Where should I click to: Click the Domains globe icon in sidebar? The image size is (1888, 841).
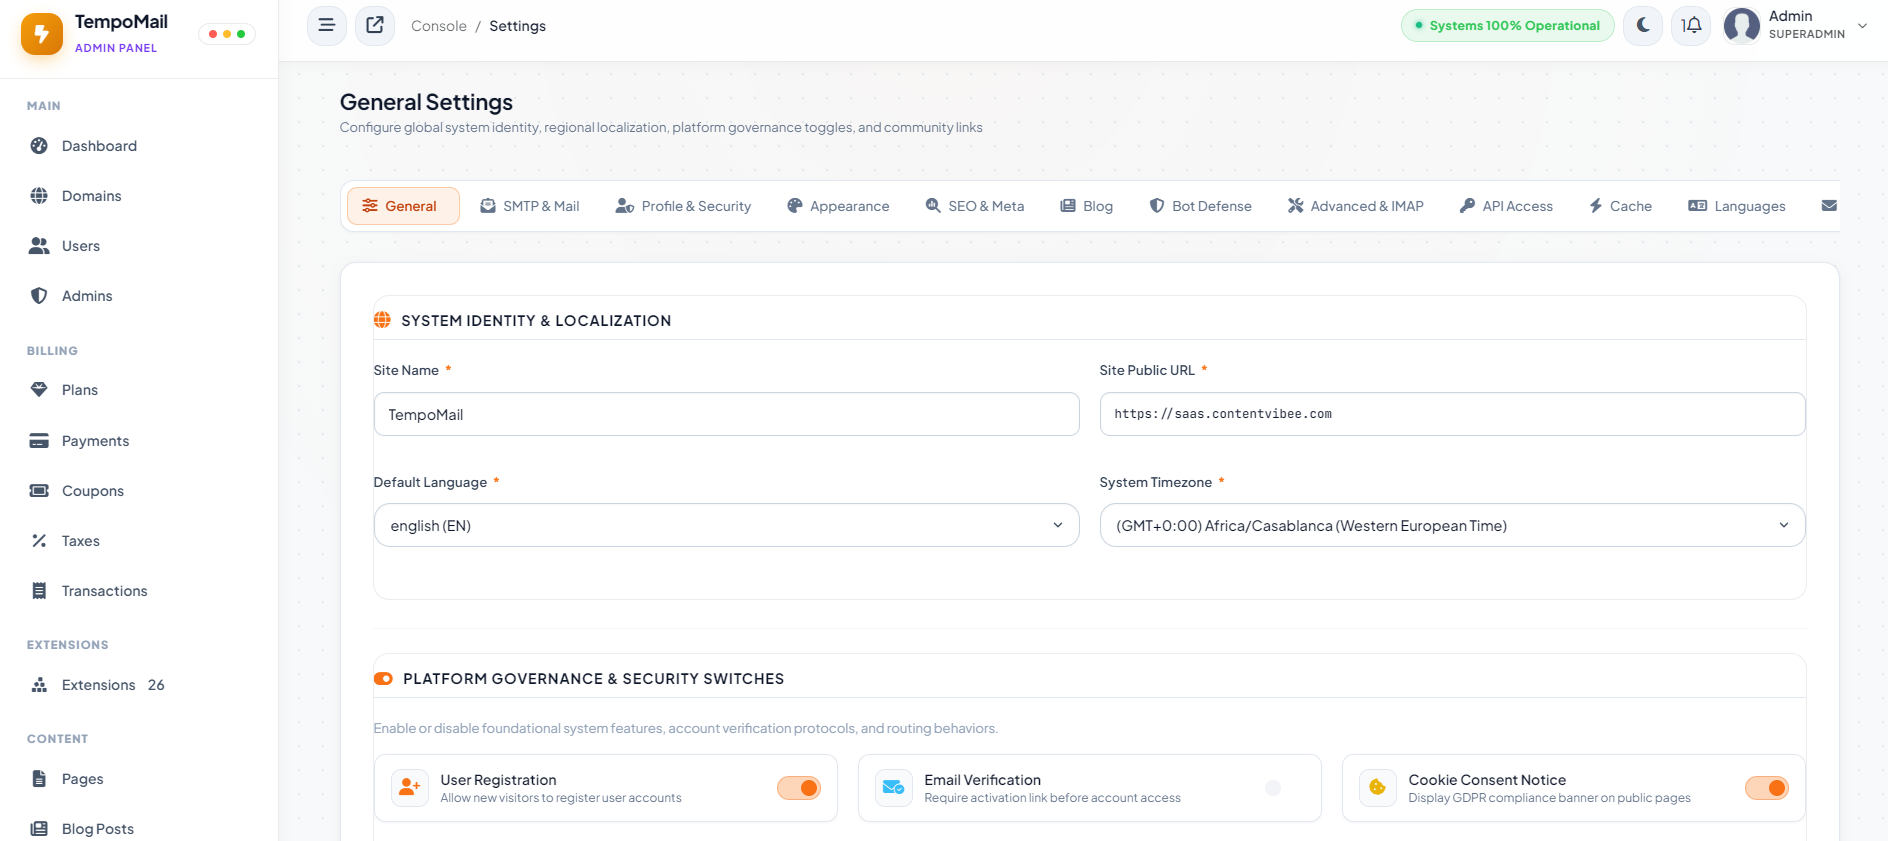pyautogui.click(x=39, y=196)
